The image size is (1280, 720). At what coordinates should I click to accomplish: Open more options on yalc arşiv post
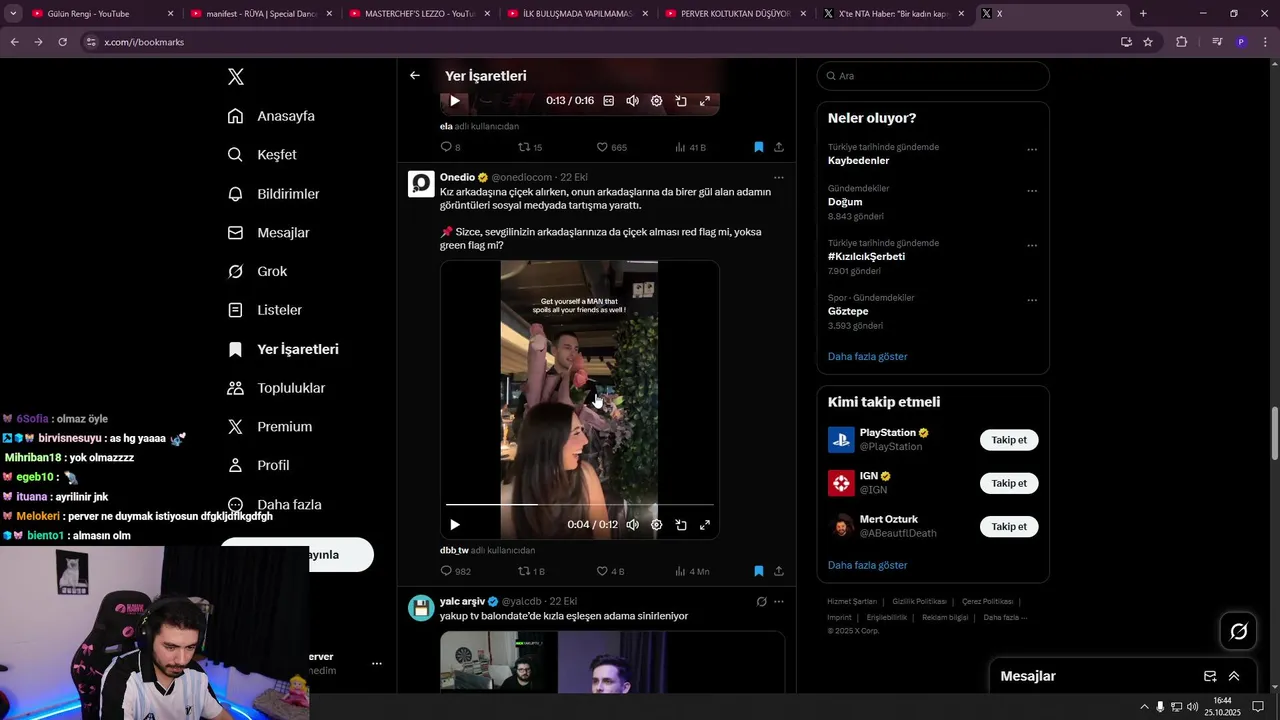pos(779,602)
